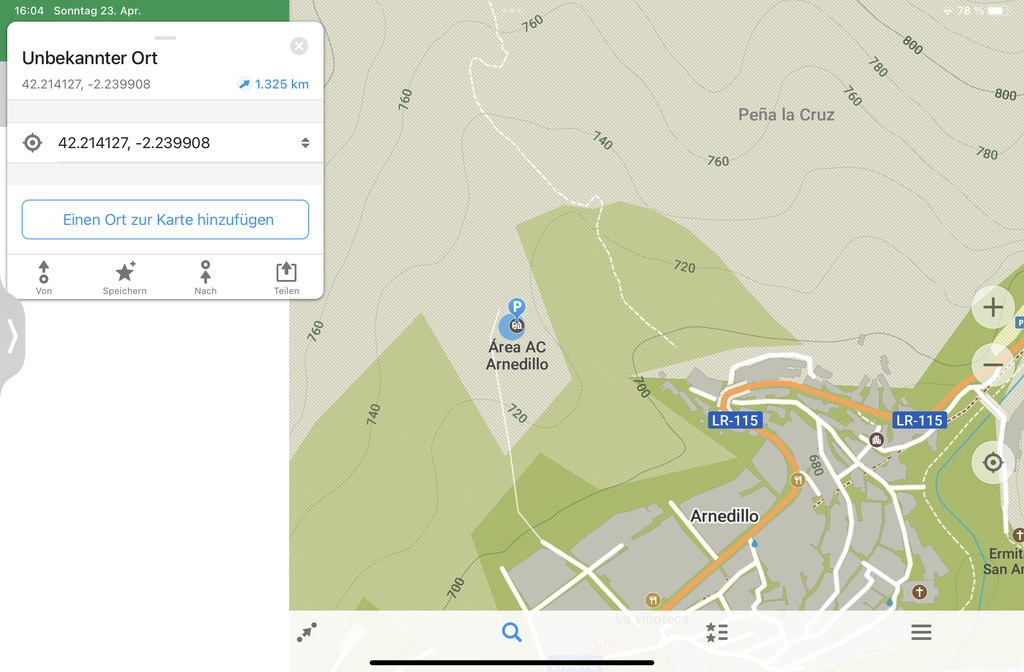Open route planning in bottom bar
The height and width of the screenshot is (672, 1024).
307,632
